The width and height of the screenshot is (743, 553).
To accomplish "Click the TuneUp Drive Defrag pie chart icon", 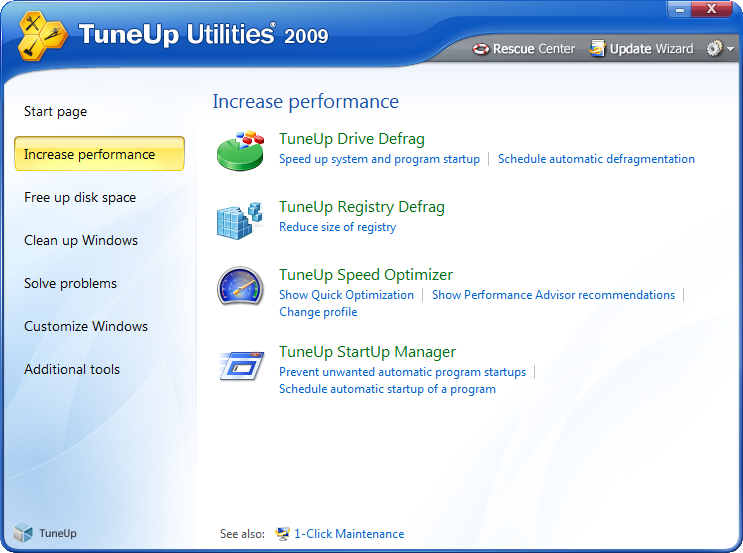I will point(240,150).
